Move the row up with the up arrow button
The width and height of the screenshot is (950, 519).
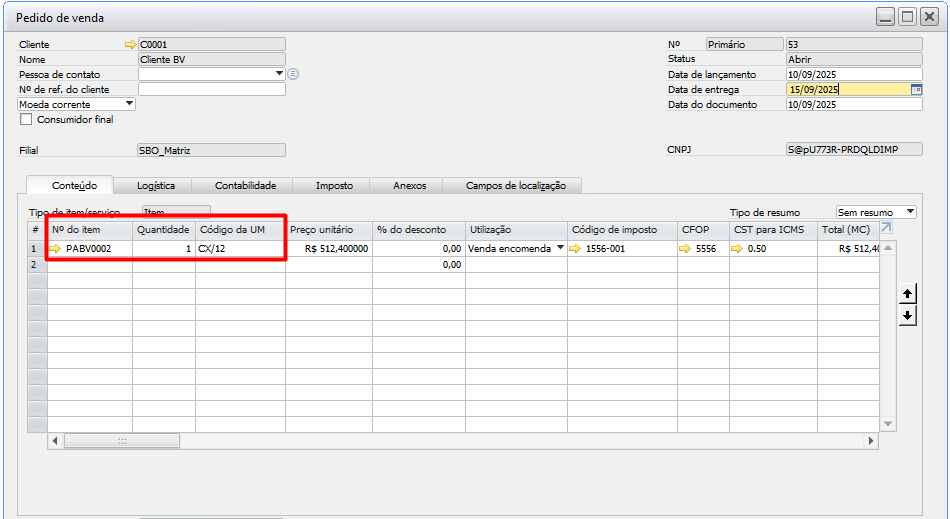907,294
